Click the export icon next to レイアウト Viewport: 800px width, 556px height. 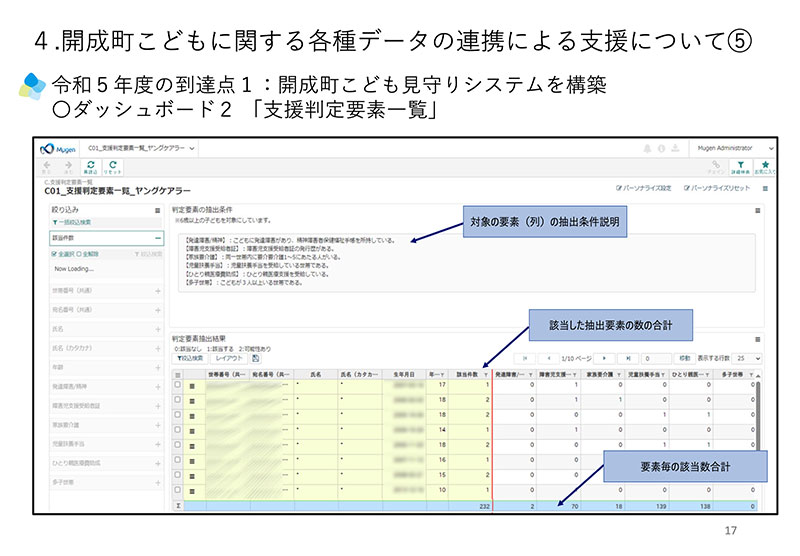[256, 358]
